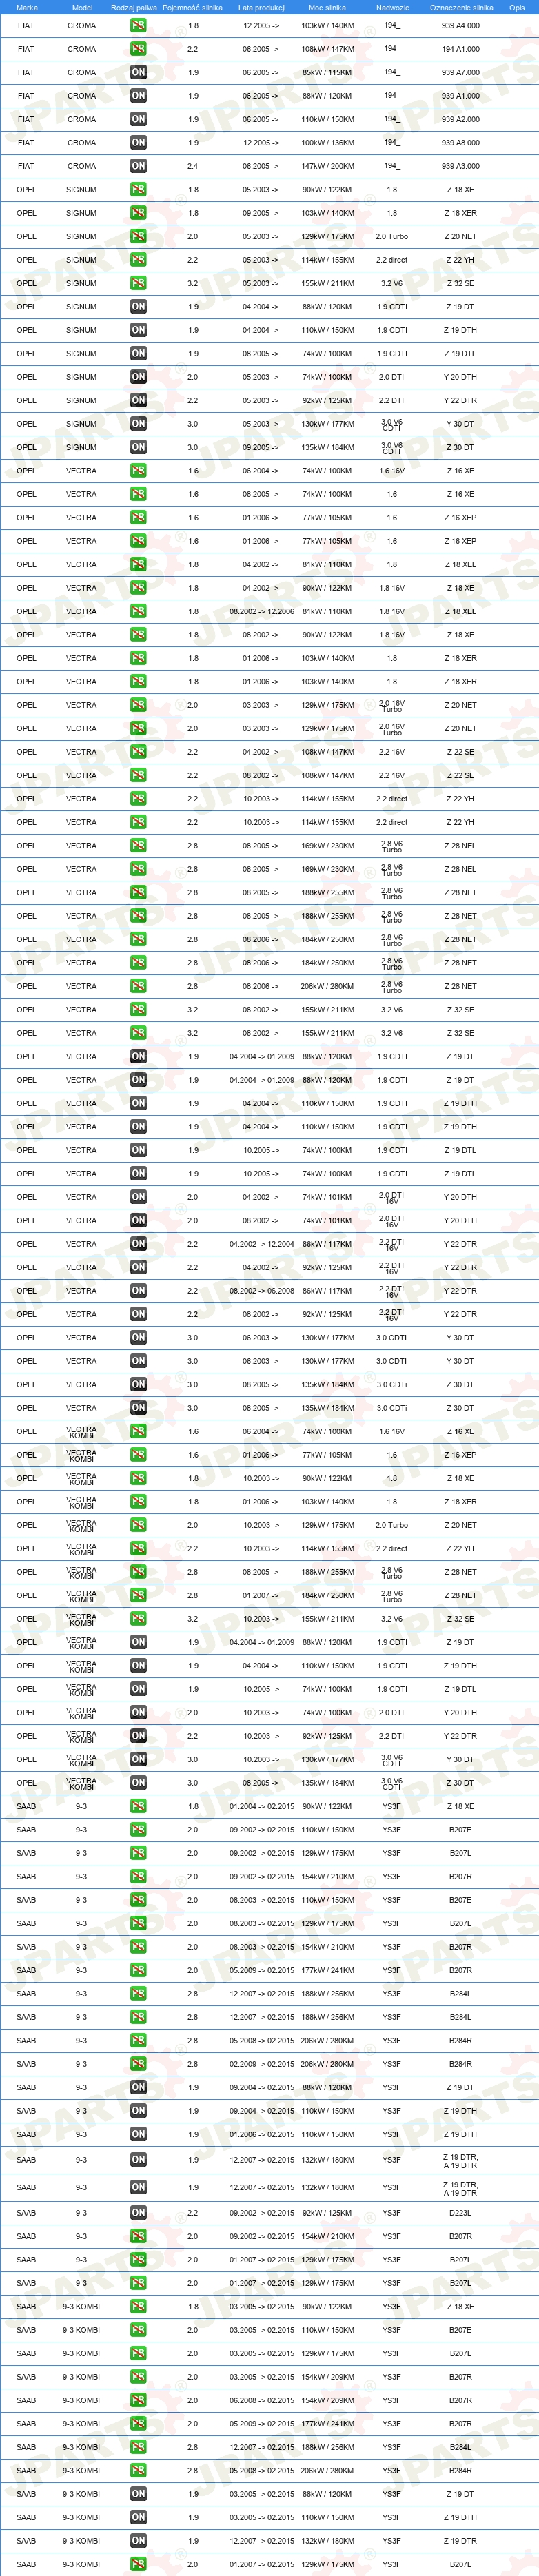Click the ON fuel icon for Croma 2.4 939 A3.000
Viewport: 539px width, 2576px height.
click(138, 166)
